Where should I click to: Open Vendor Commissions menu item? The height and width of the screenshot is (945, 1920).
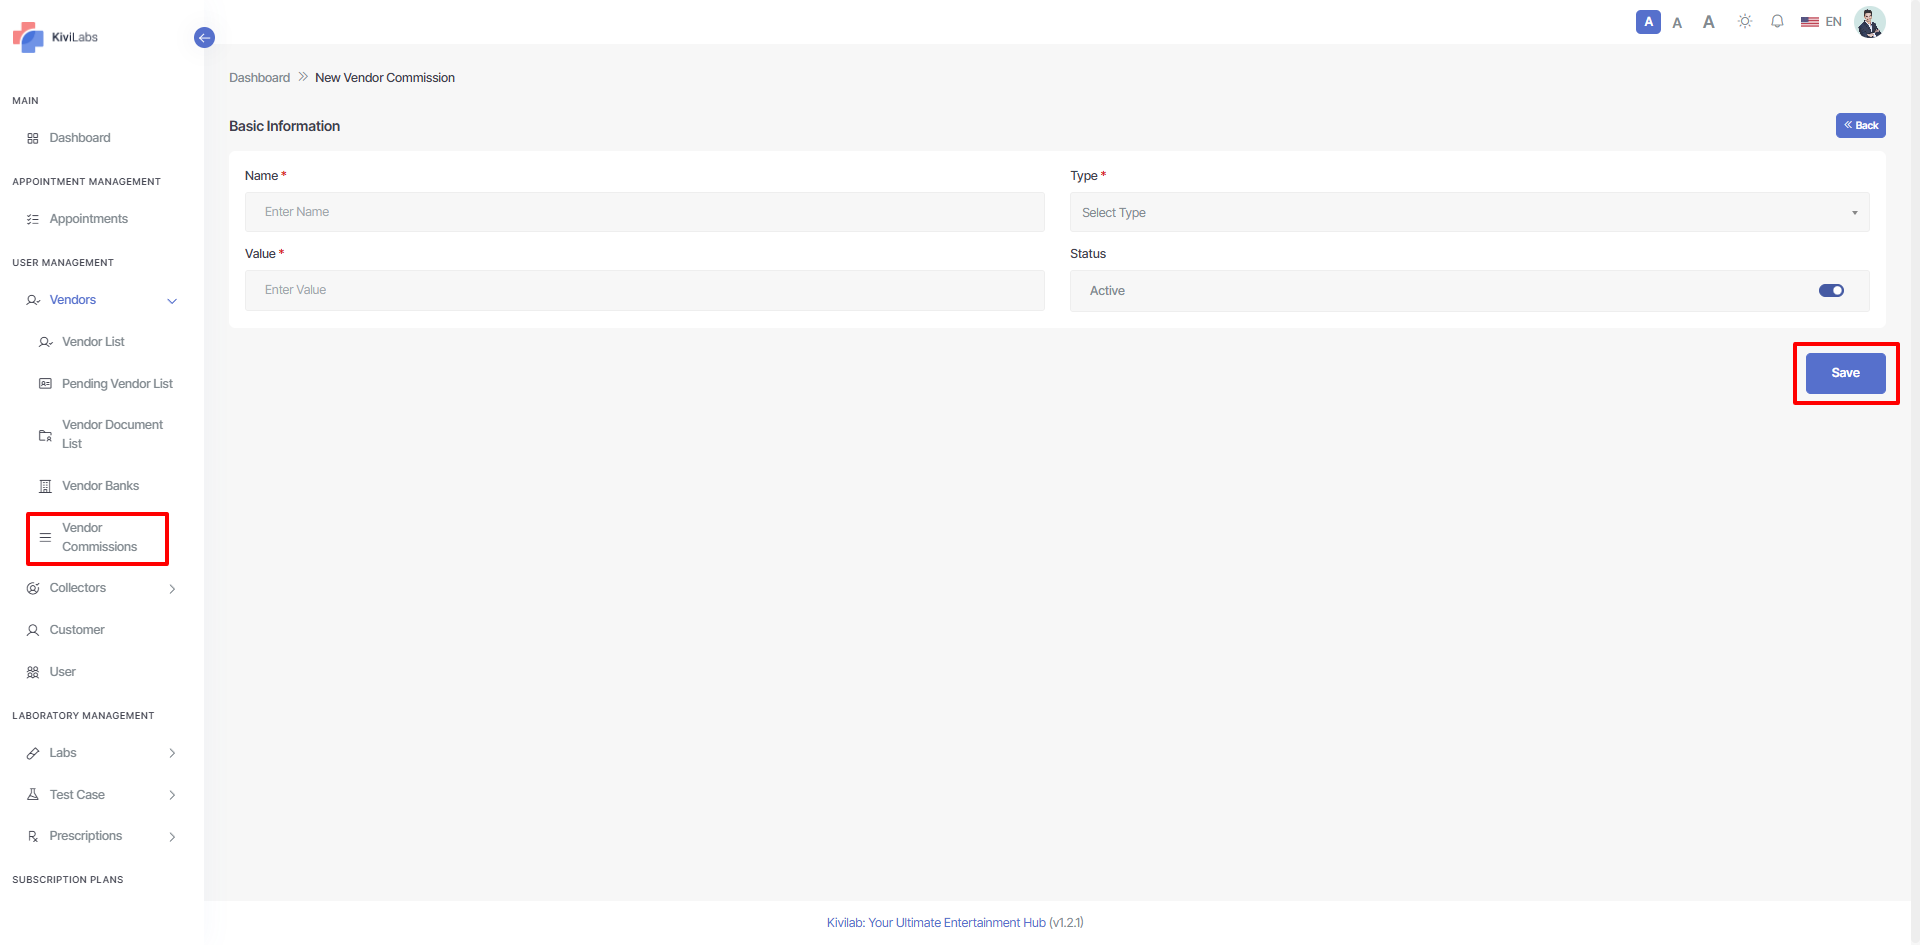(x=99, y=537)
